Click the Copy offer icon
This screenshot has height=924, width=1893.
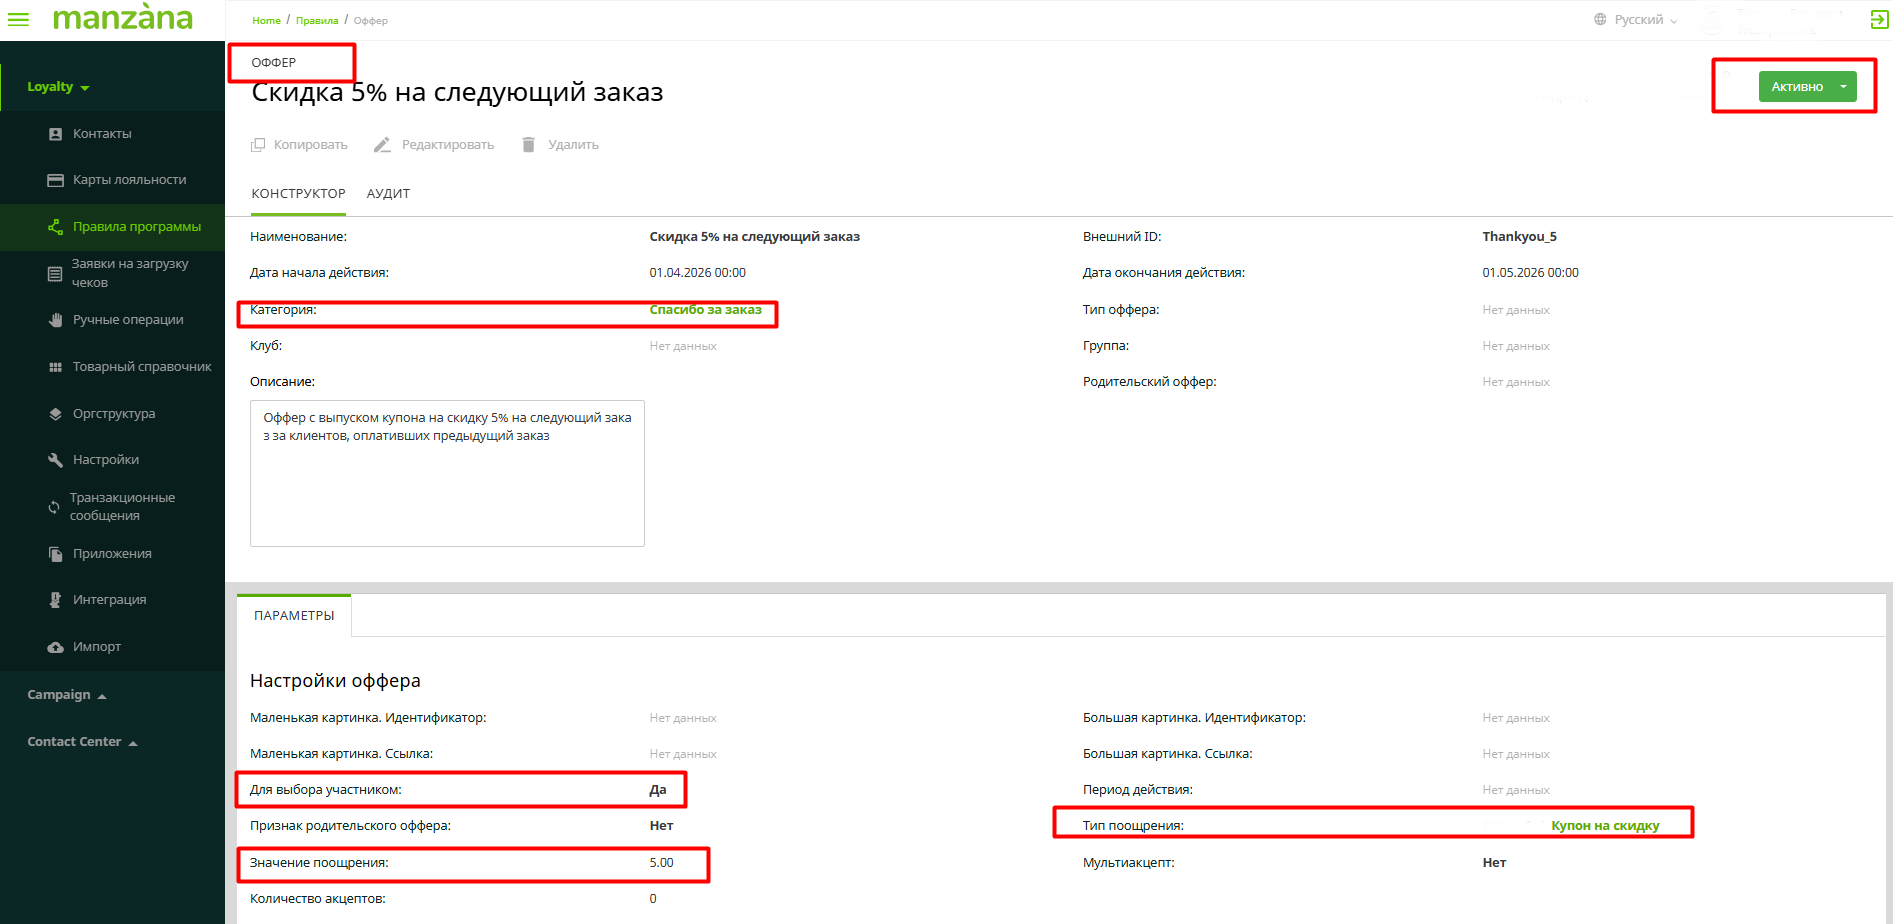[258, 145]
